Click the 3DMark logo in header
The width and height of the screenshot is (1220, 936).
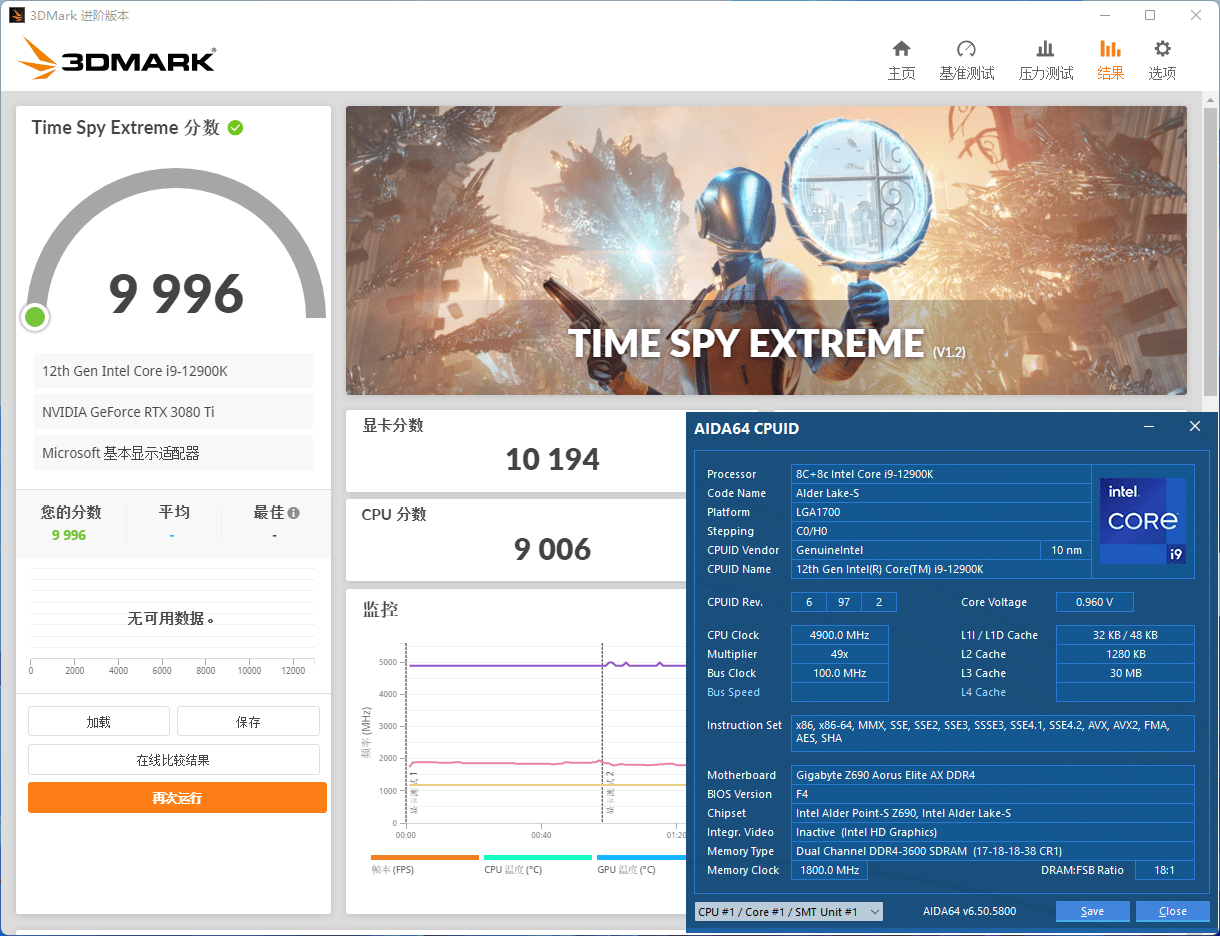point(117,59)
